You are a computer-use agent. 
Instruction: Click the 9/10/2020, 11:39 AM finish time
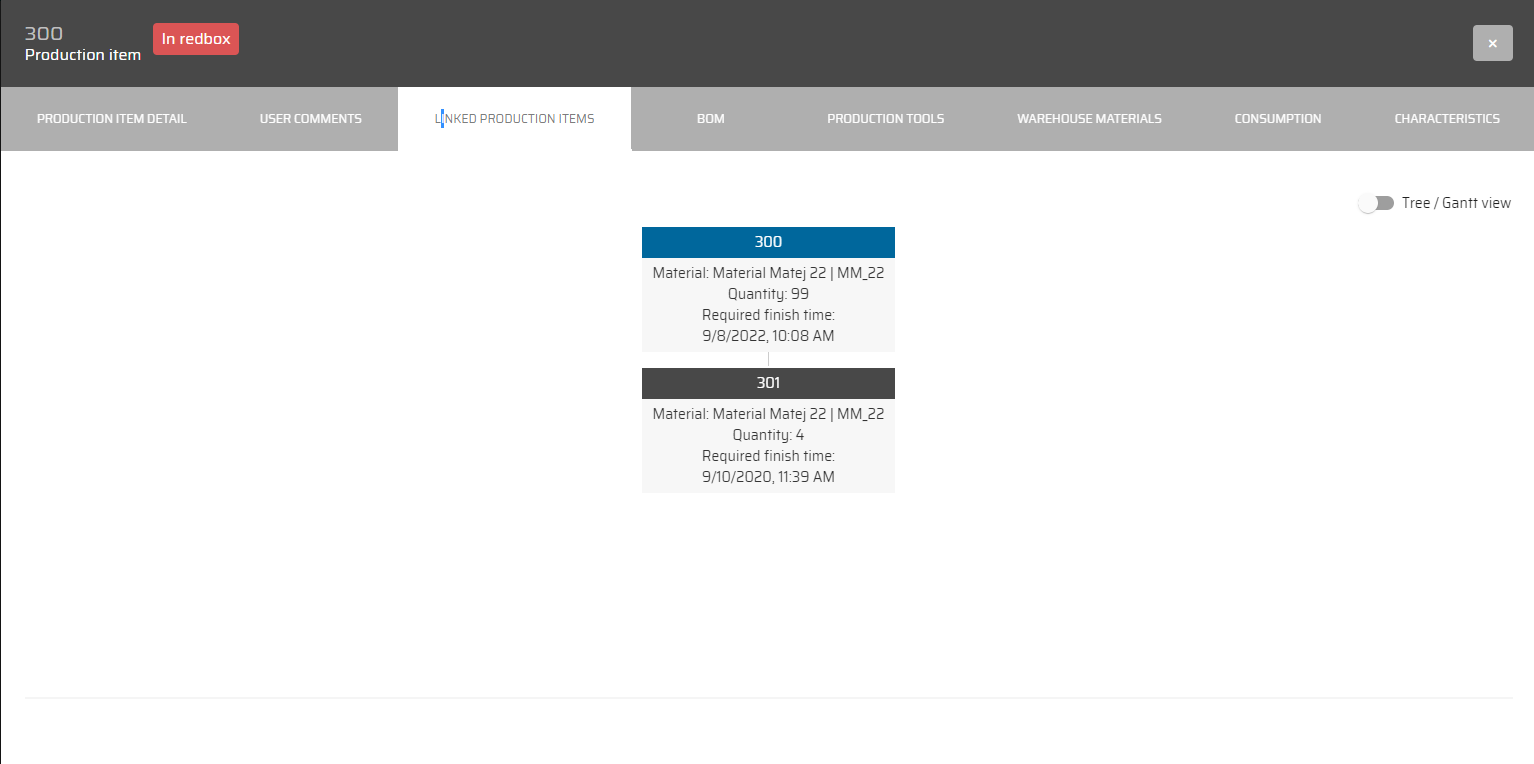(x=768, y=477)
